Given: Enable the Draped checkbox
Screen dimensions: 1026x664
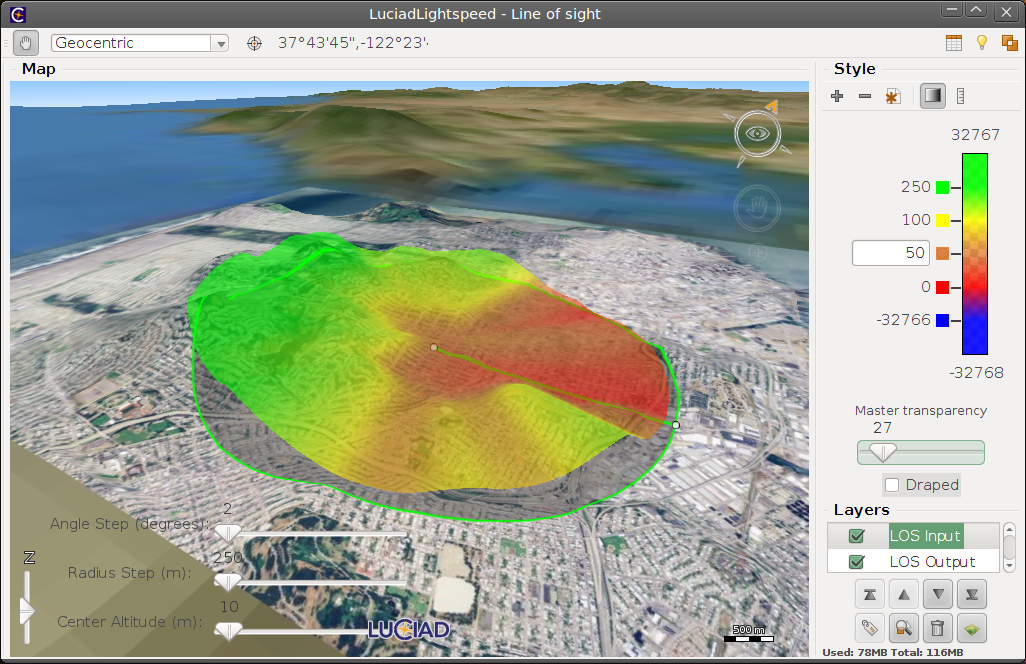Looking at the screenshot, I should tap(892, 485).
